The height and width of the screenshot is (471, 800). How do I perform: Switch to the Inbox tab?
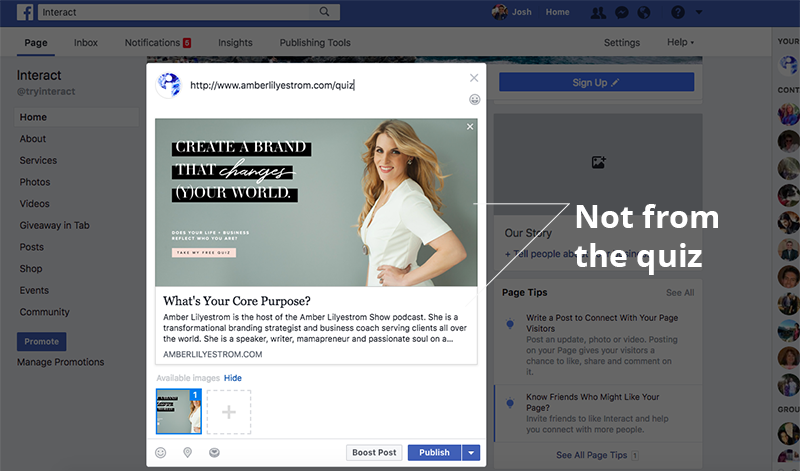86,43
